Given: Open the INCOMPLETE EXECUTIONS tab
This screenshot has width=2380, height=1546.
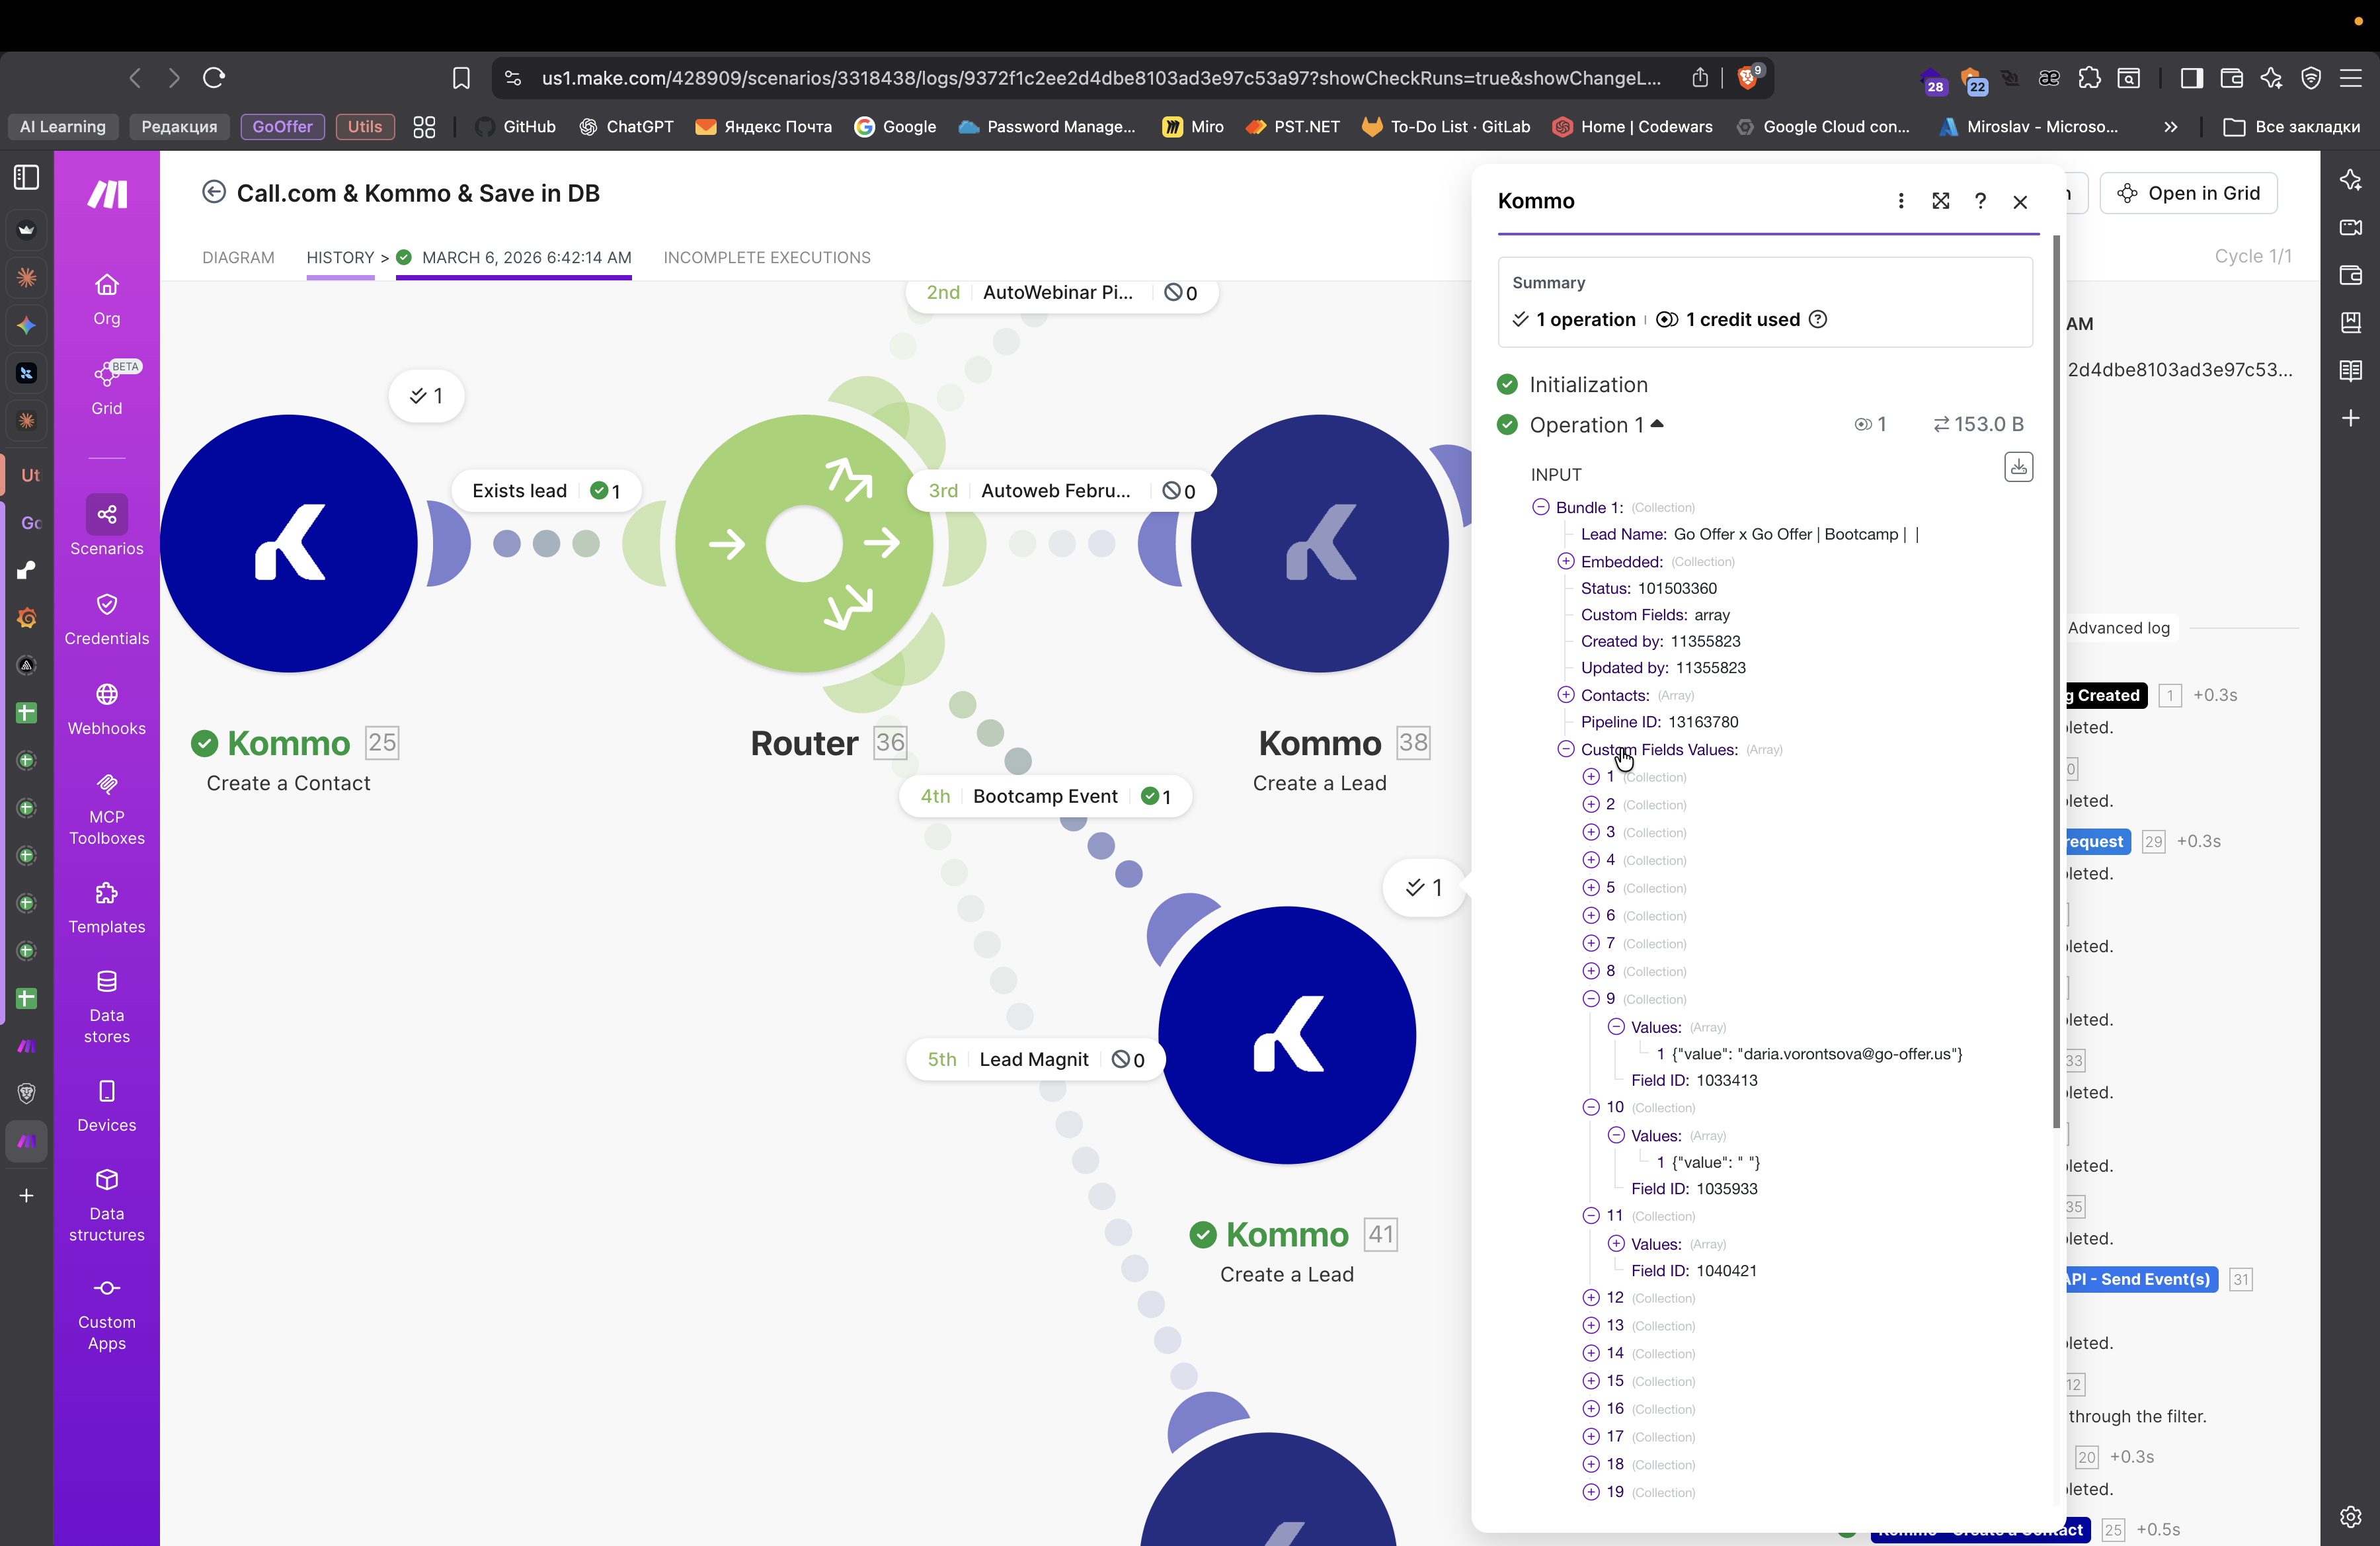Looking at the screenshot, I should click(x=766, y=257).
